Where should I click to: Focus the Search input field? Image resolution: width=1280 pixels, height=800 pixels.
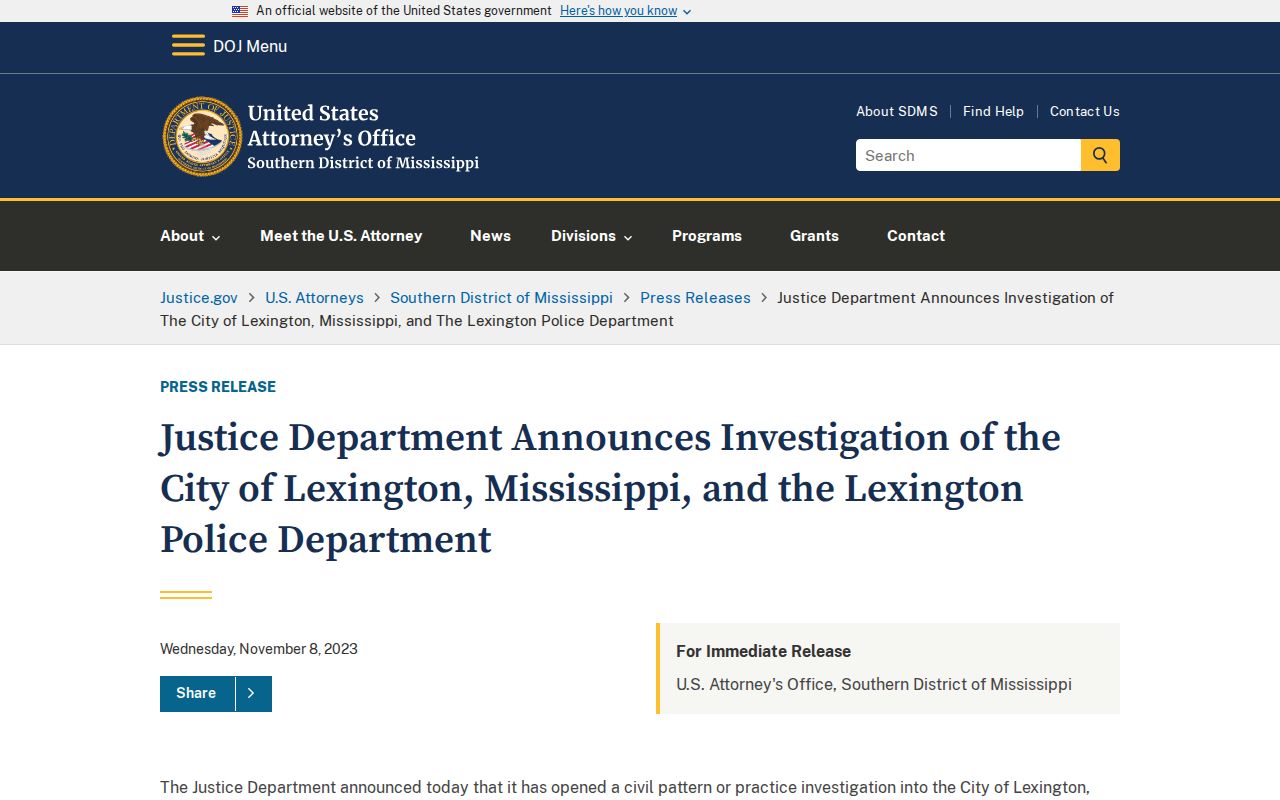point(968,155)
